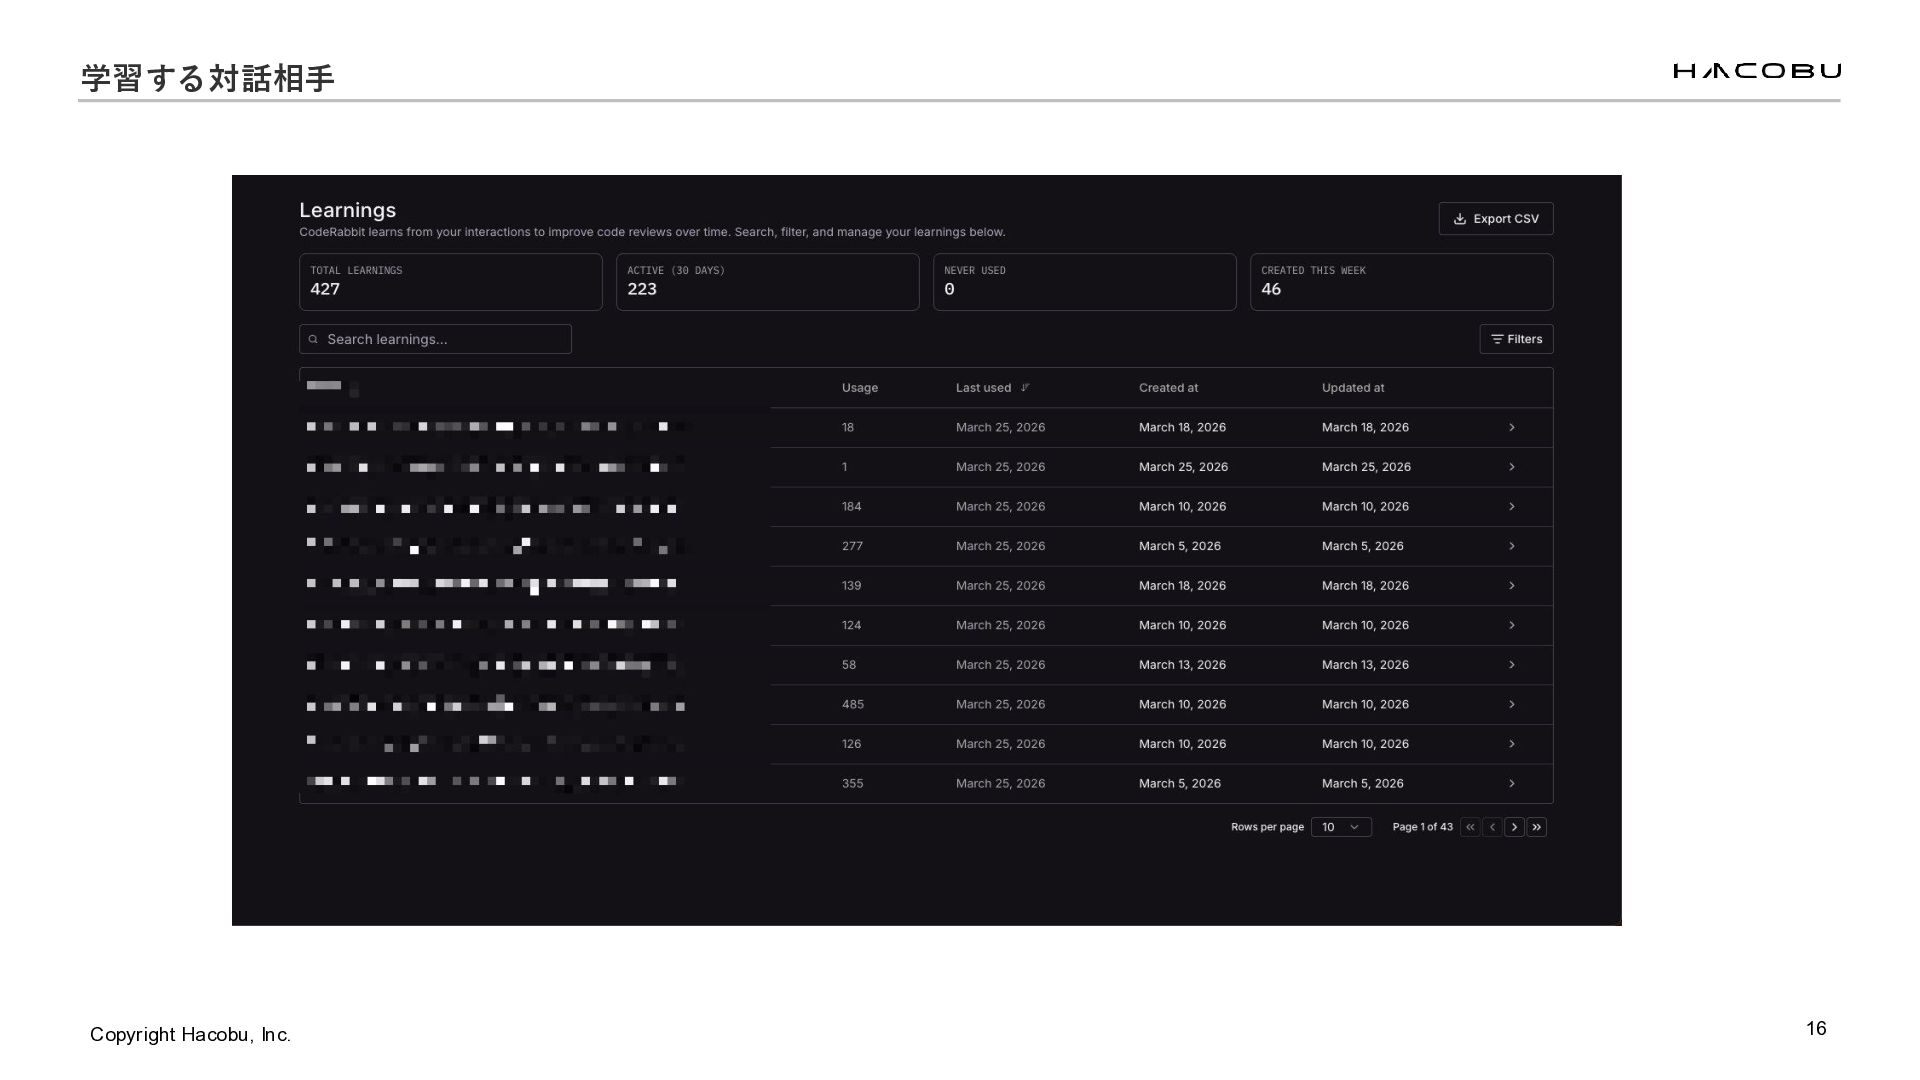Expand the row with usage 184
1920x1080 pixels.
pos(1511,507)
